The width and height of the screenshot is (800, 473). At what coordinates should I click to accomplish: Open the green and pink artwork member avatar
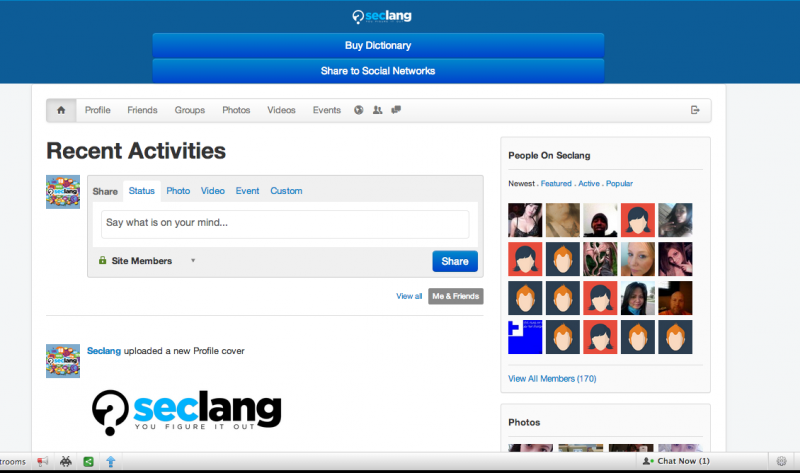click(600, 259)
